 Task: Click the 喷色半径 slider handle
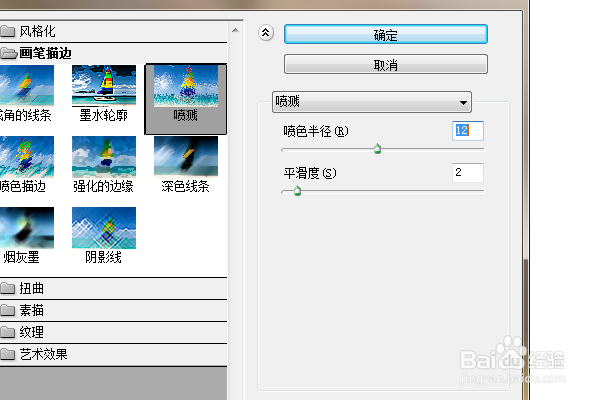(377, 149)
